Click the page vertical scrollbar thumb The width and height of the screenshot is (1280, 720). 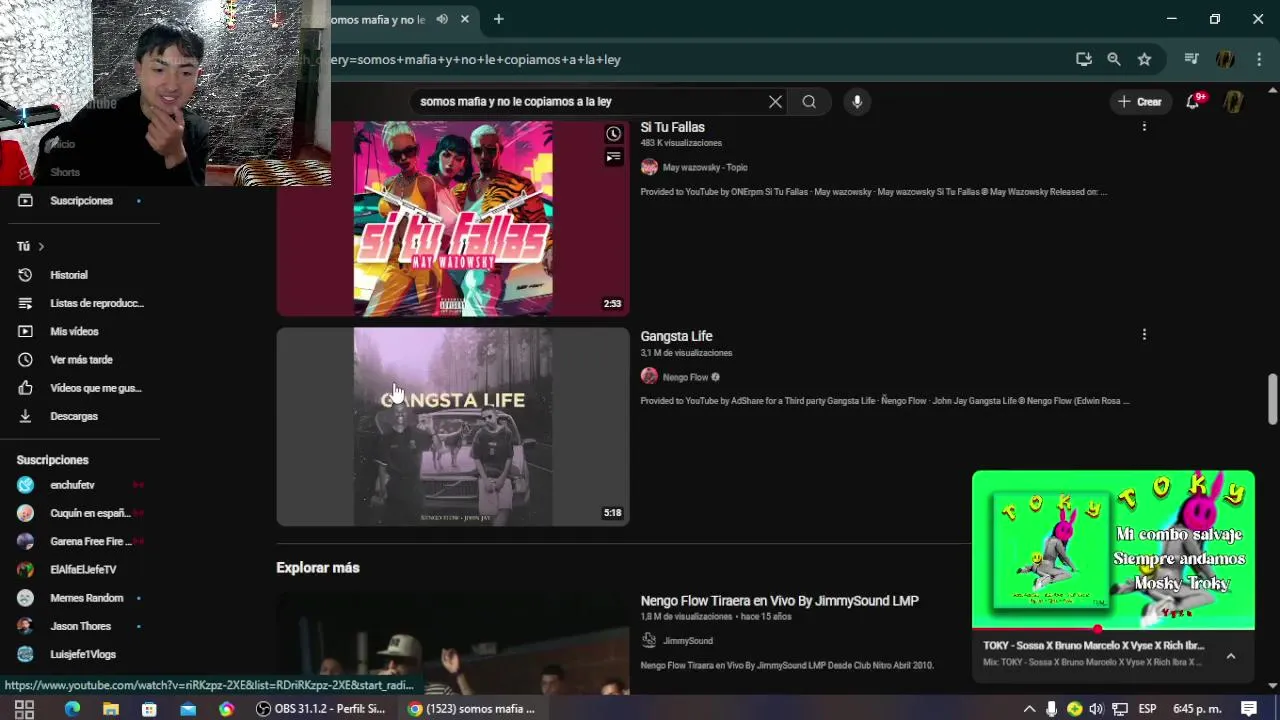(x=1272, y=399)
